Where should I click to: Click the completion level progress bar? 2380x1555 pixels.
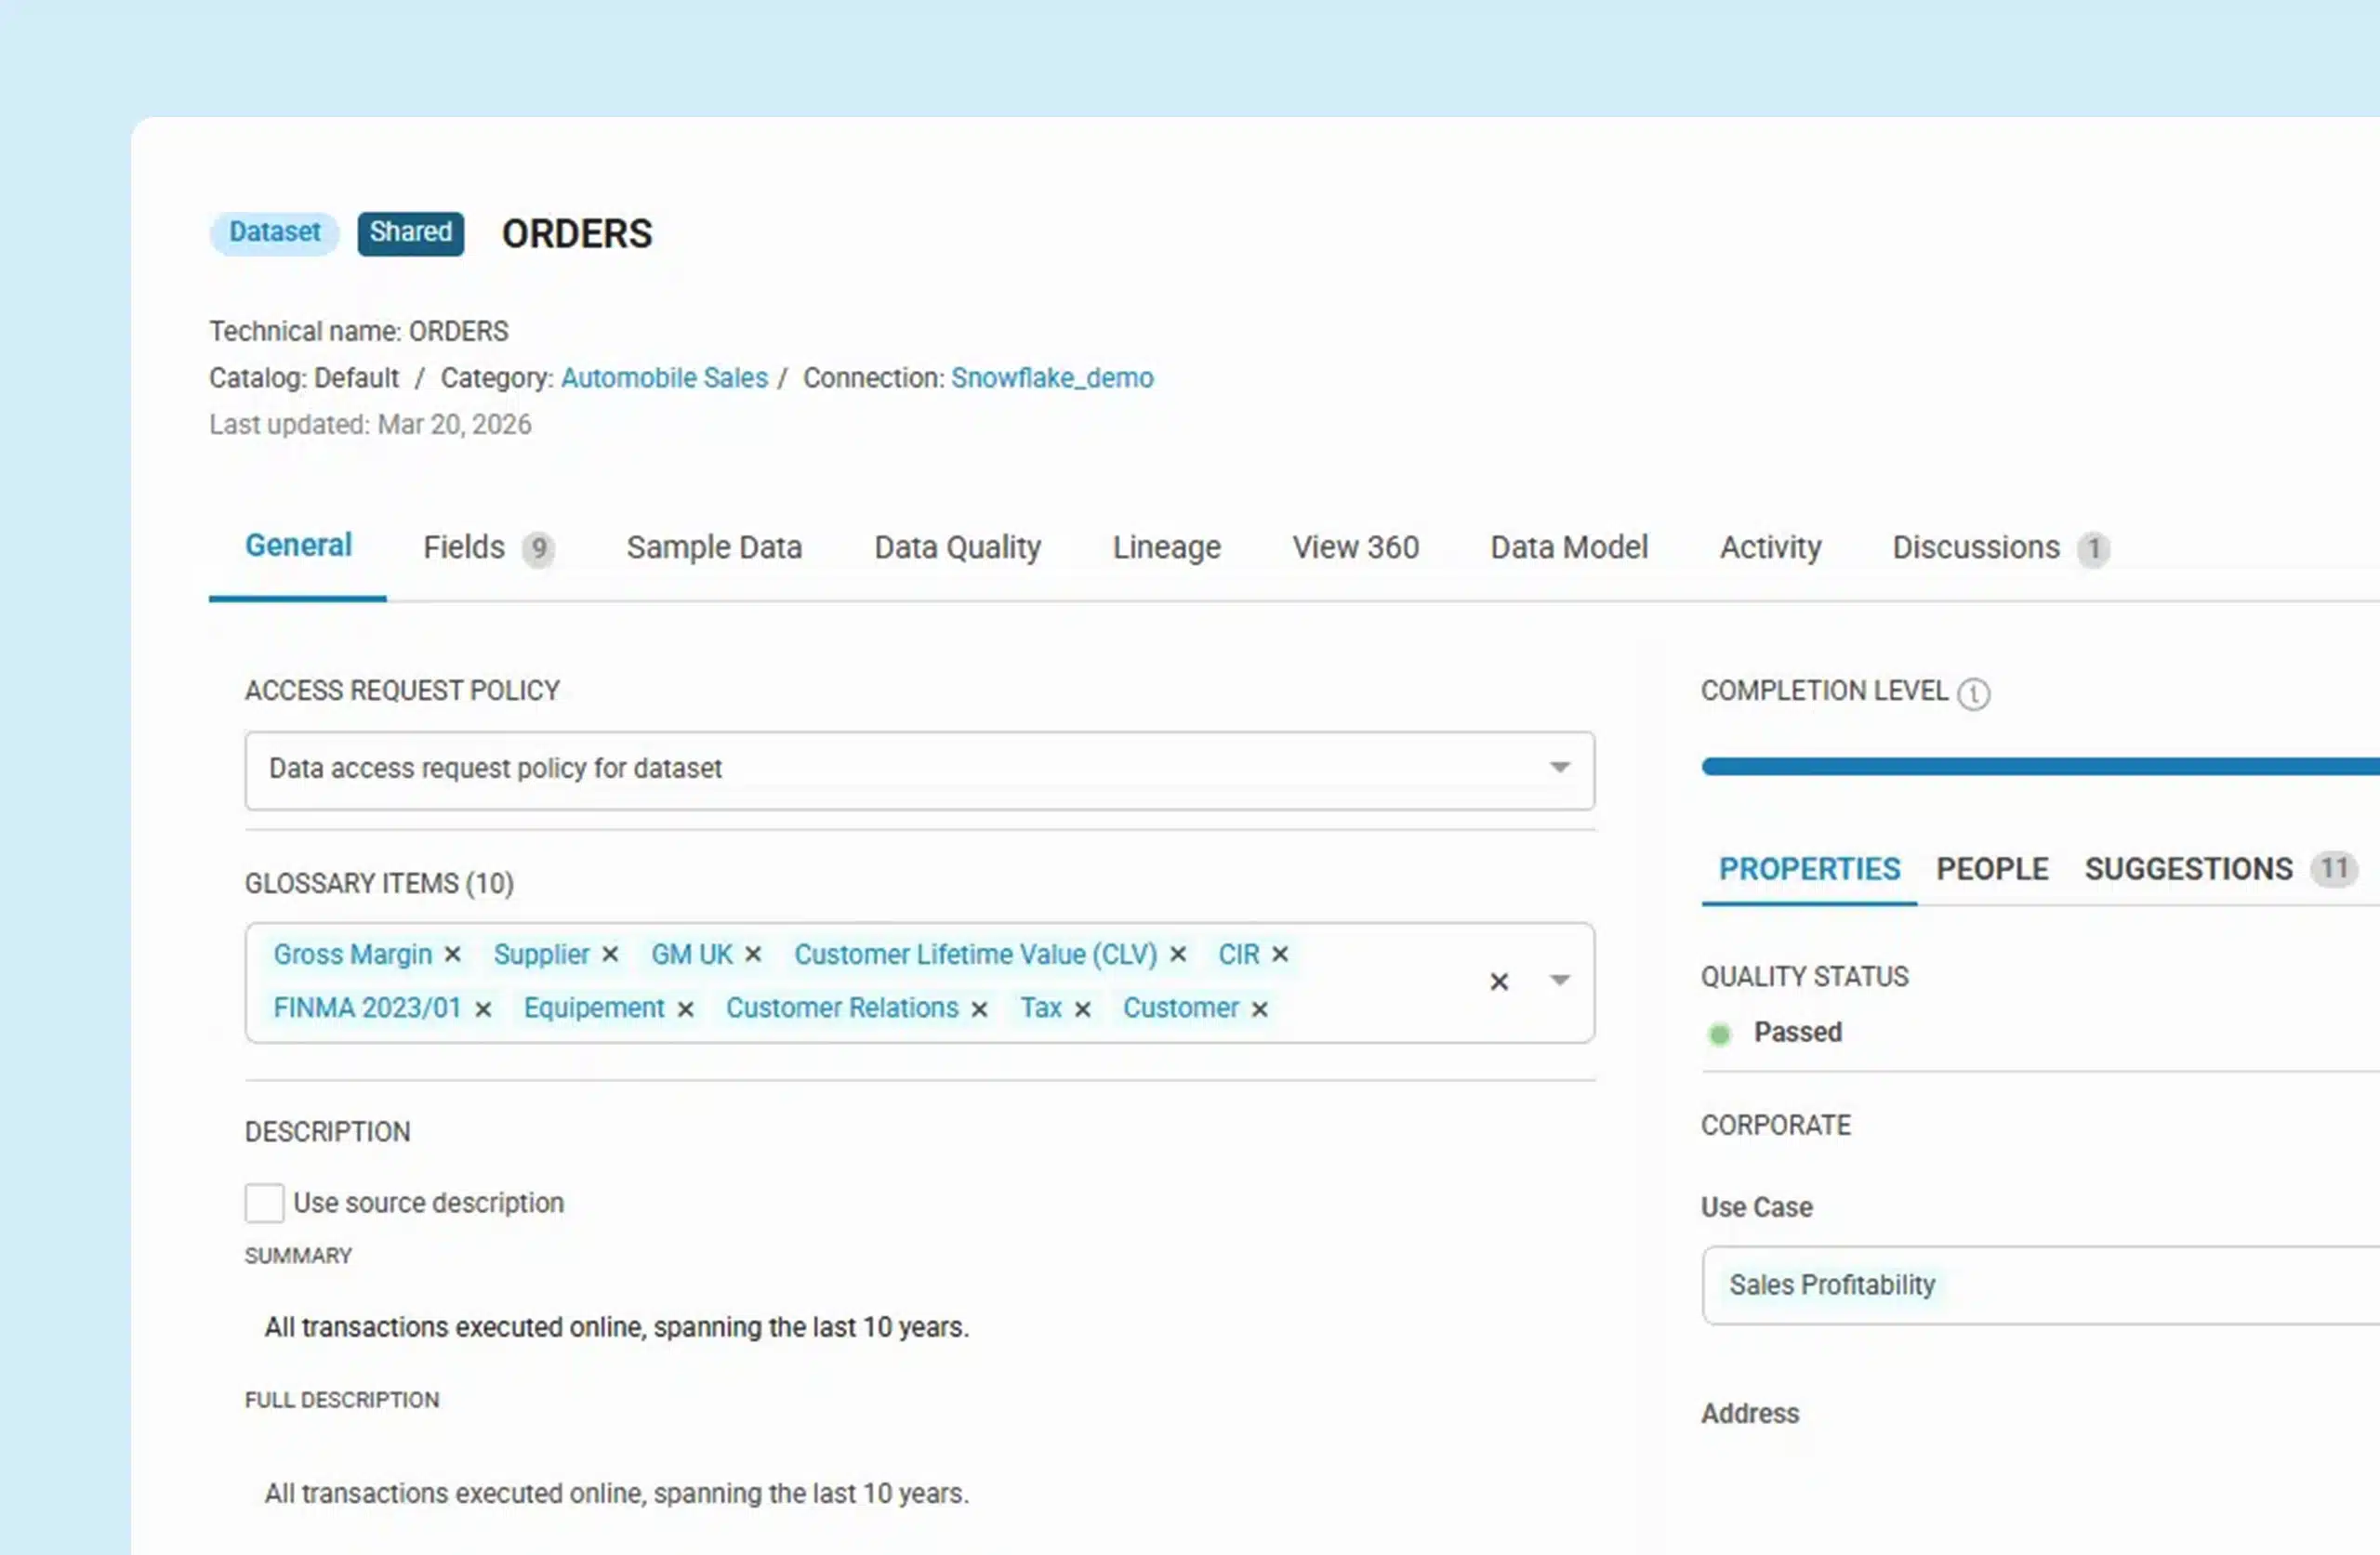pos(2040,767)
